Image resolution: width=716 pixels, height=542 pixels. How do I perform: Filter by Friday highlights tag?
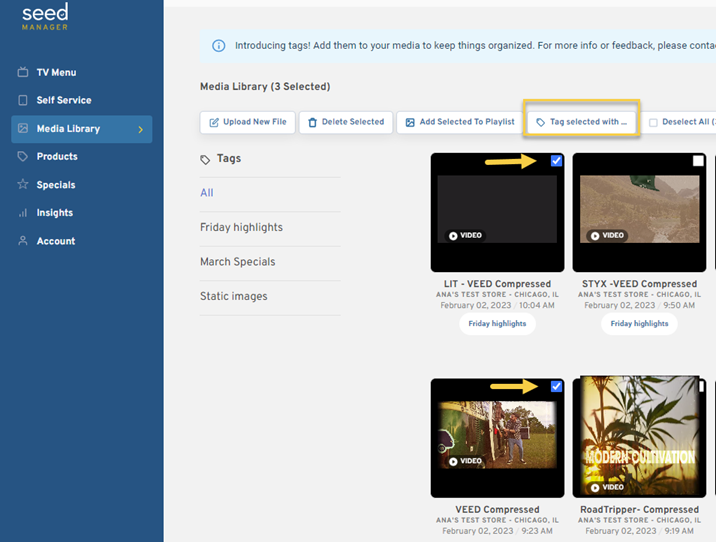click(x=241, y=227)
